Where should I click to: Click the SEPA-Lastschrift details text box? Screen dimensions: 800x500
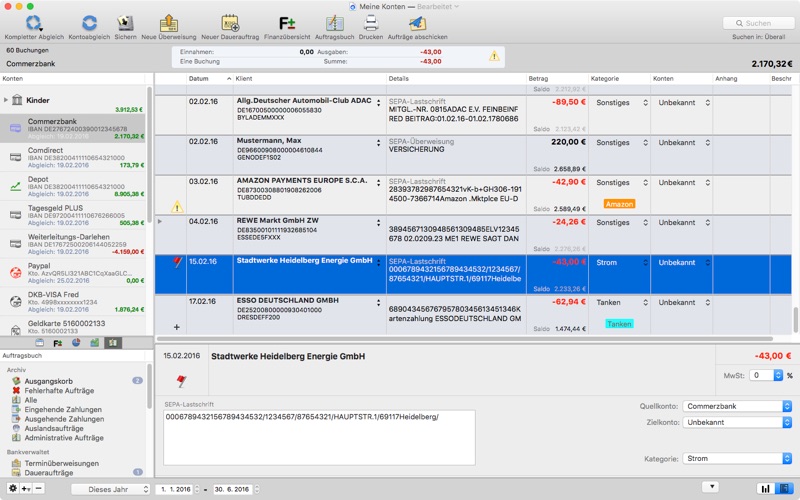click(x=319, y=438)
